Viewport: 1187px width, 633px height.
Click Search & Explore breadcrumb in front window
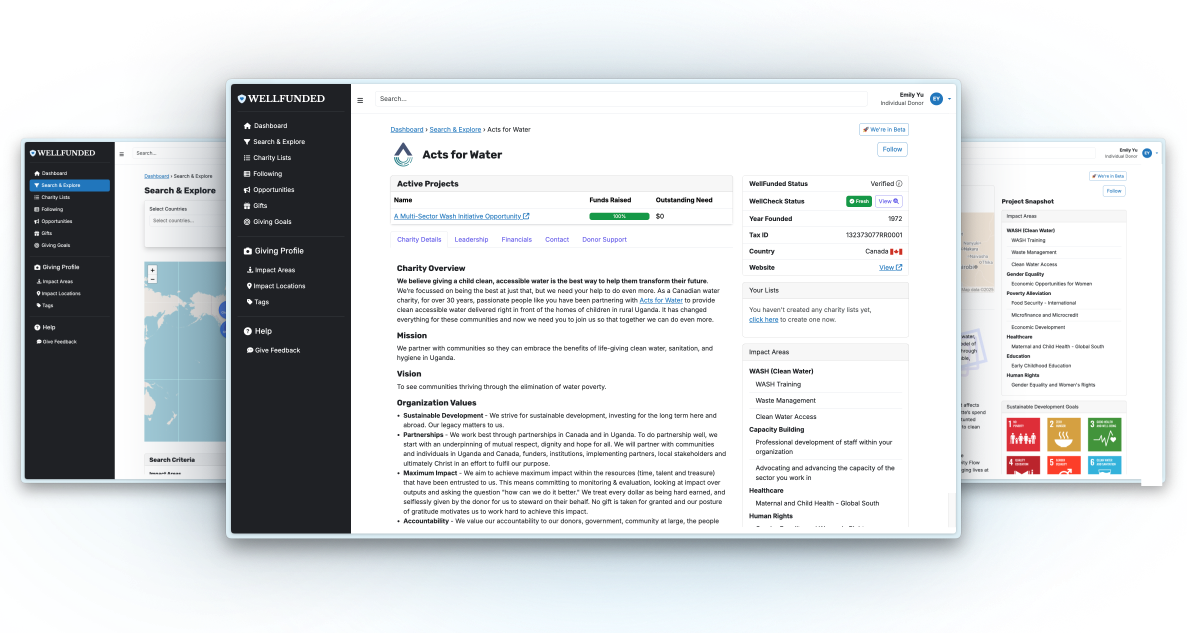(x=455, y=129)
